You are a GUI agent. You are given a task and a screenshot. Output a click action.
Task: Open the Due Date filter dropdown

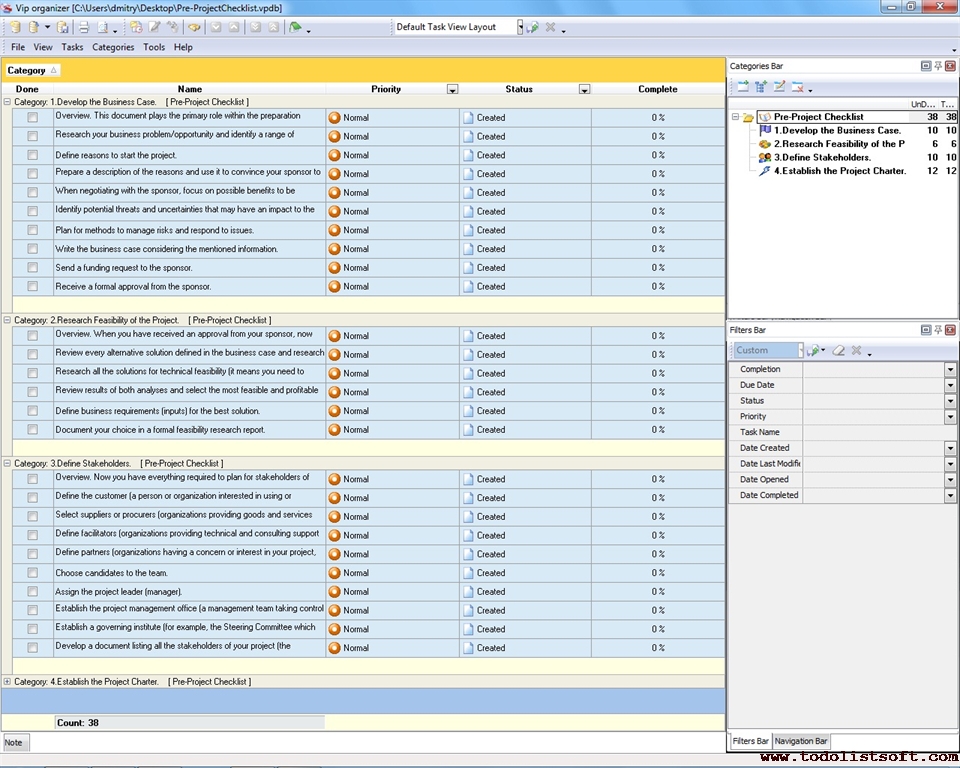tap(950, 385)
